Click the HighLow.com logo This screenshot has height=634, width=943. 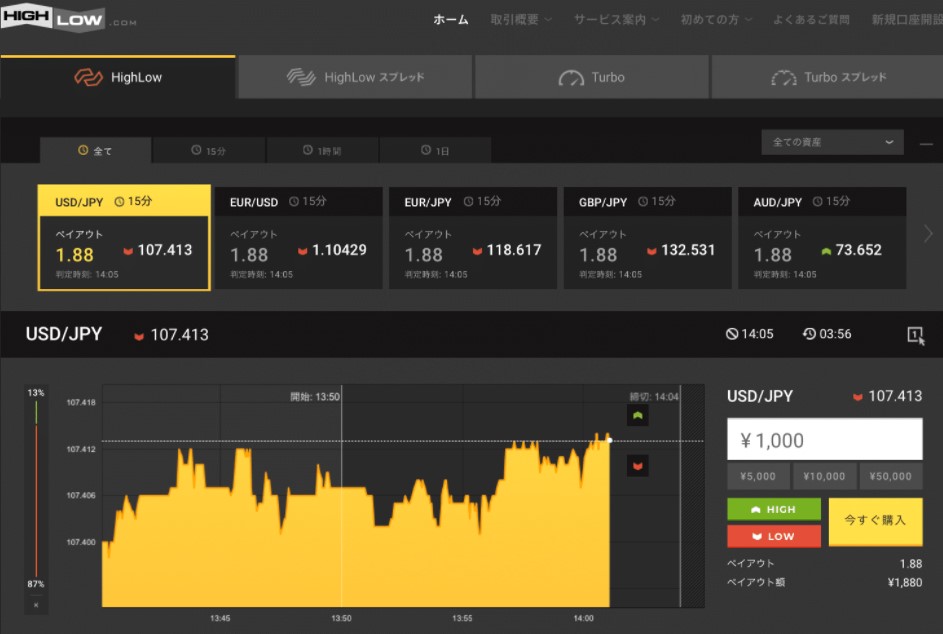coord(68,18)
